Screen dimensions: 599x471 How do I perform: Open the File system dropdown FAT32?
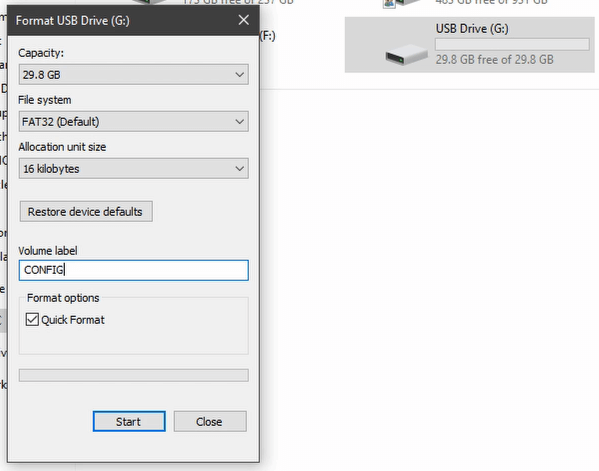click(133, 121)
